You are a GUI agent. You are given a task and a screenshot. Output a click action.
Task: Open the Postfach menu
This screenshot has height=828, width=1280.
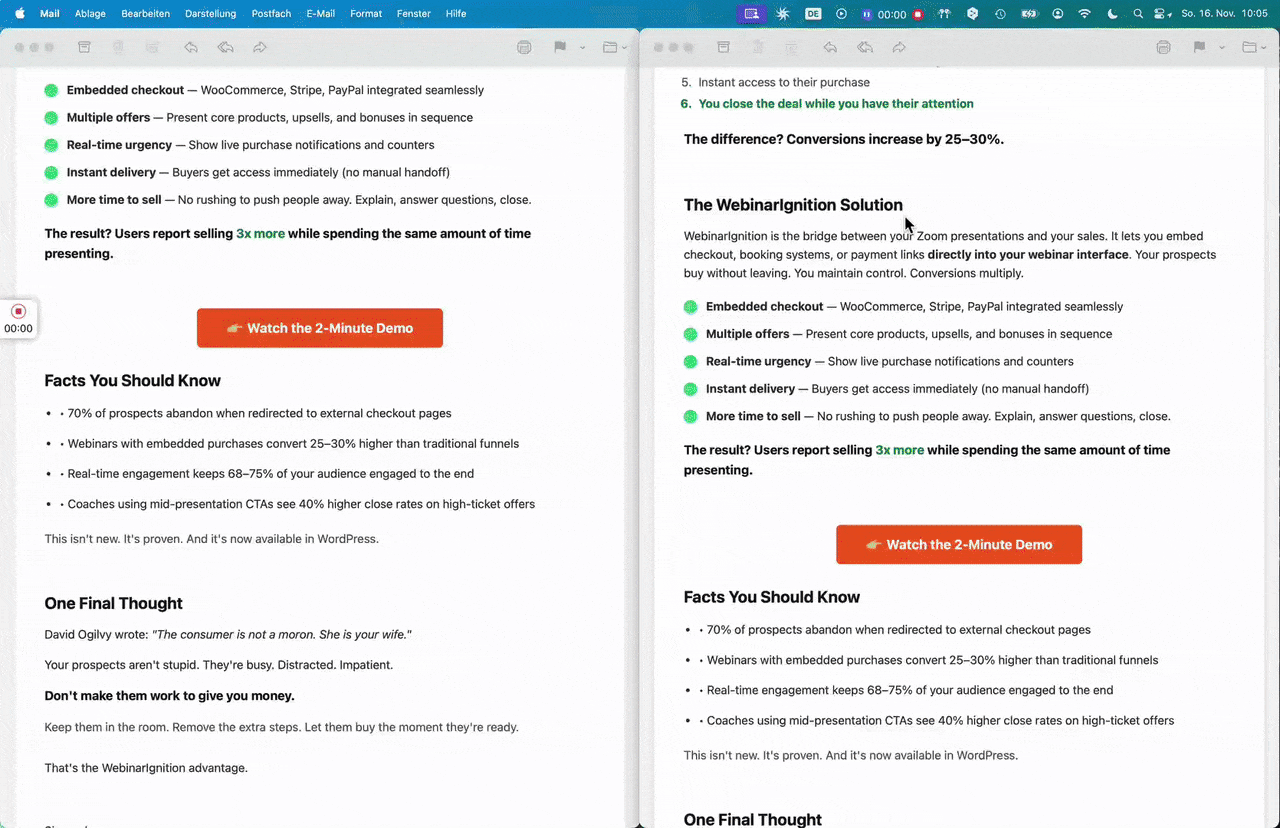(270, 13)
